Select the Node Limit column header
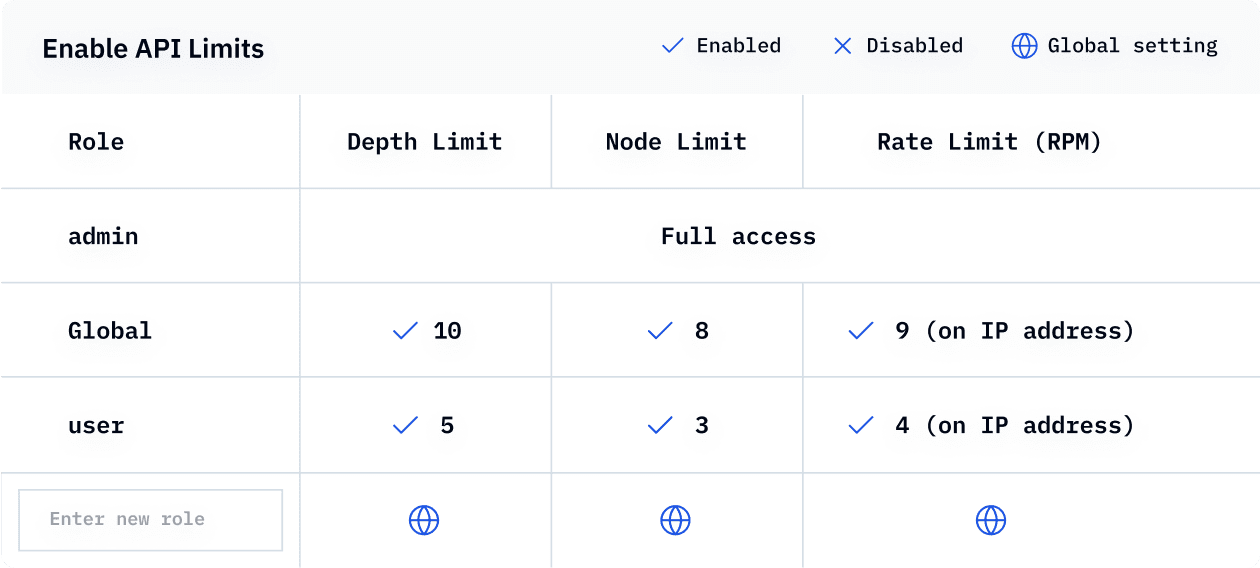 tap(676, 142)
